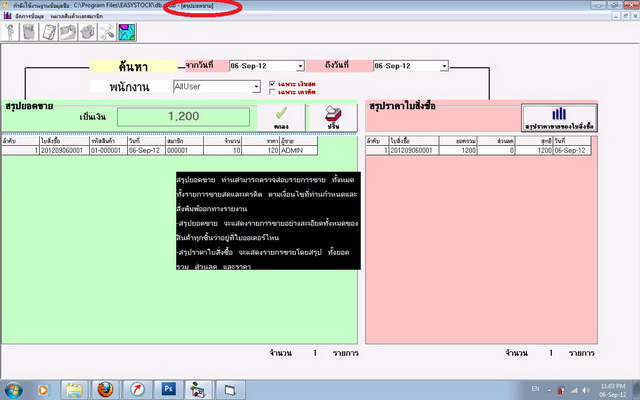
Task: Click the first toolbar icon with the person figure
Action: [10, 32]
